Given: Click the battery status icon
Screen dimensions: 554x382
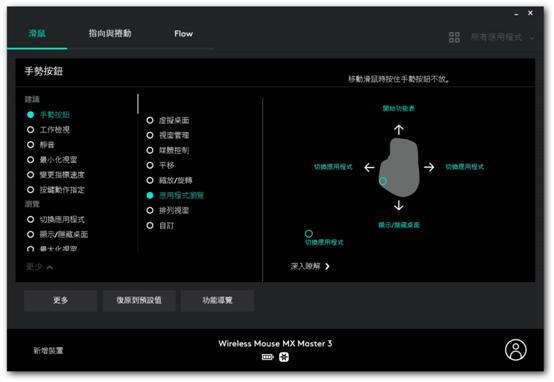Looking at the screenshot, I should pyautogui.click(x=267, y=357).
